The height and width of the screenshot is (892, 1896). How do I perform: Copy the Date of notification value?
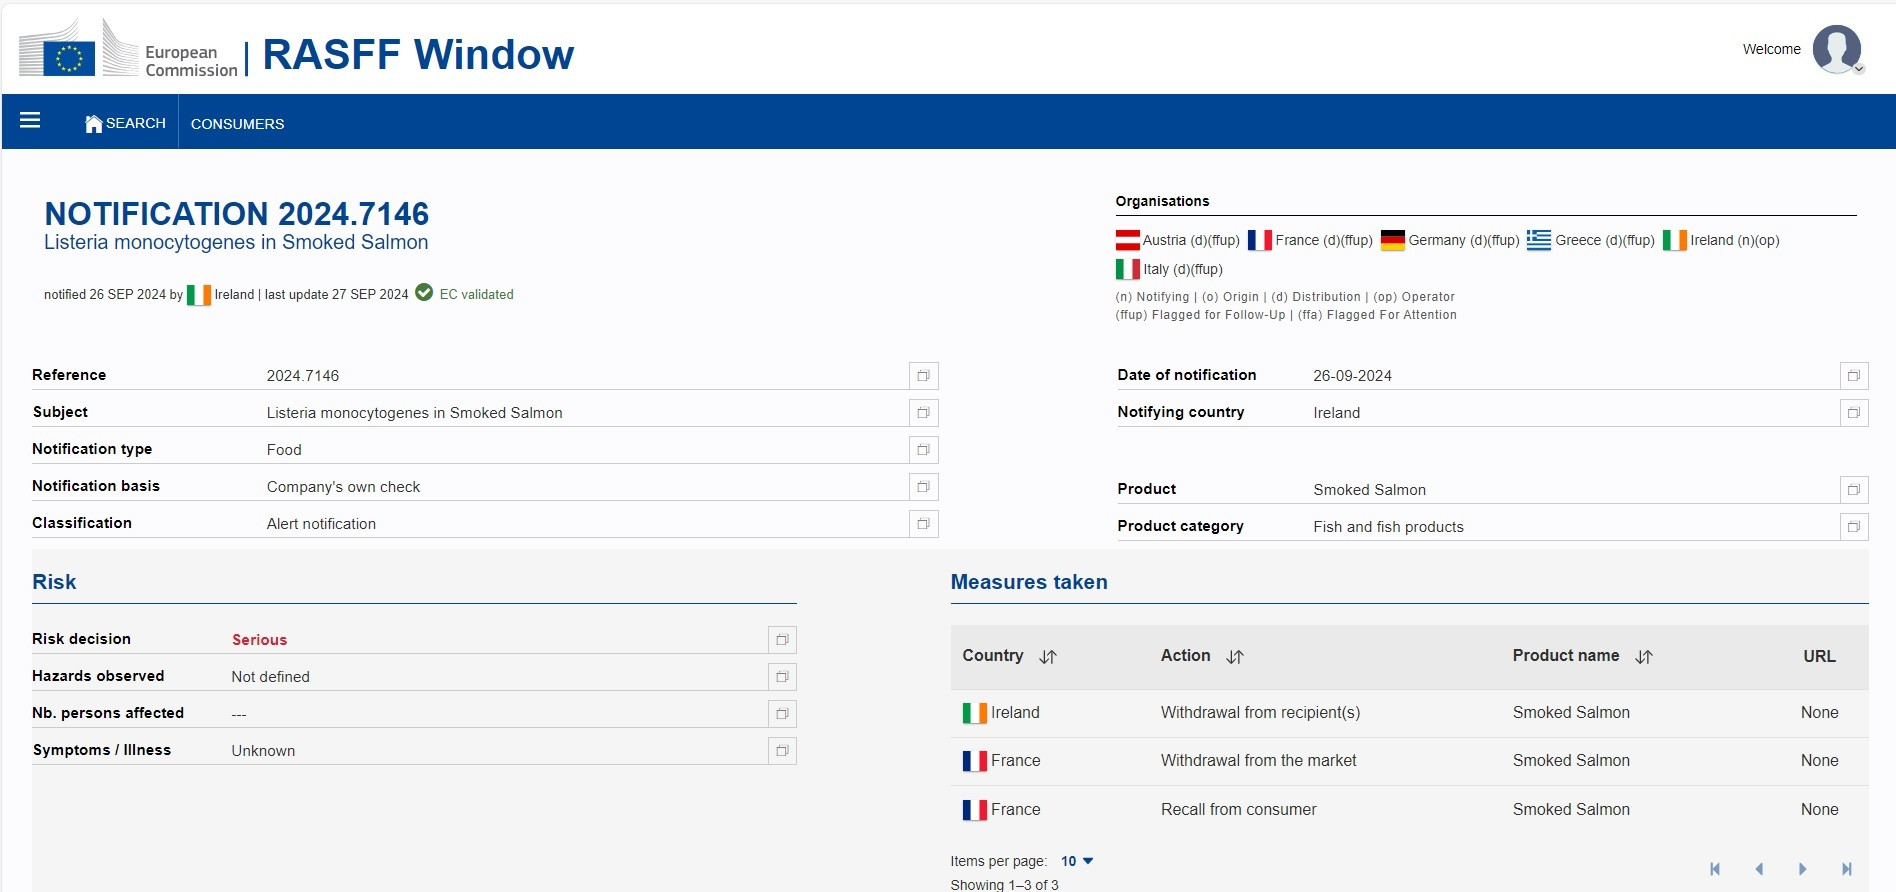coord(1853,376)
